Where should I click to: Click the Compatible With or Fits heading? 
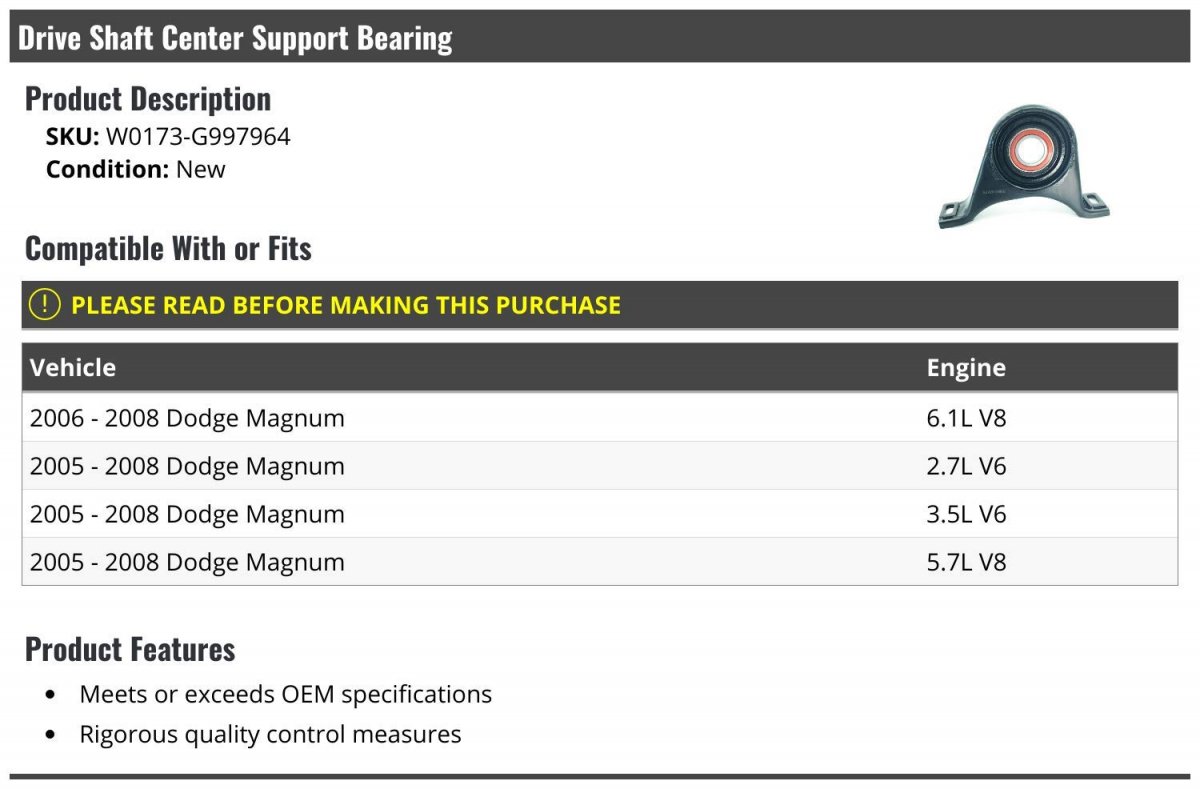click(x=168, y=248)
